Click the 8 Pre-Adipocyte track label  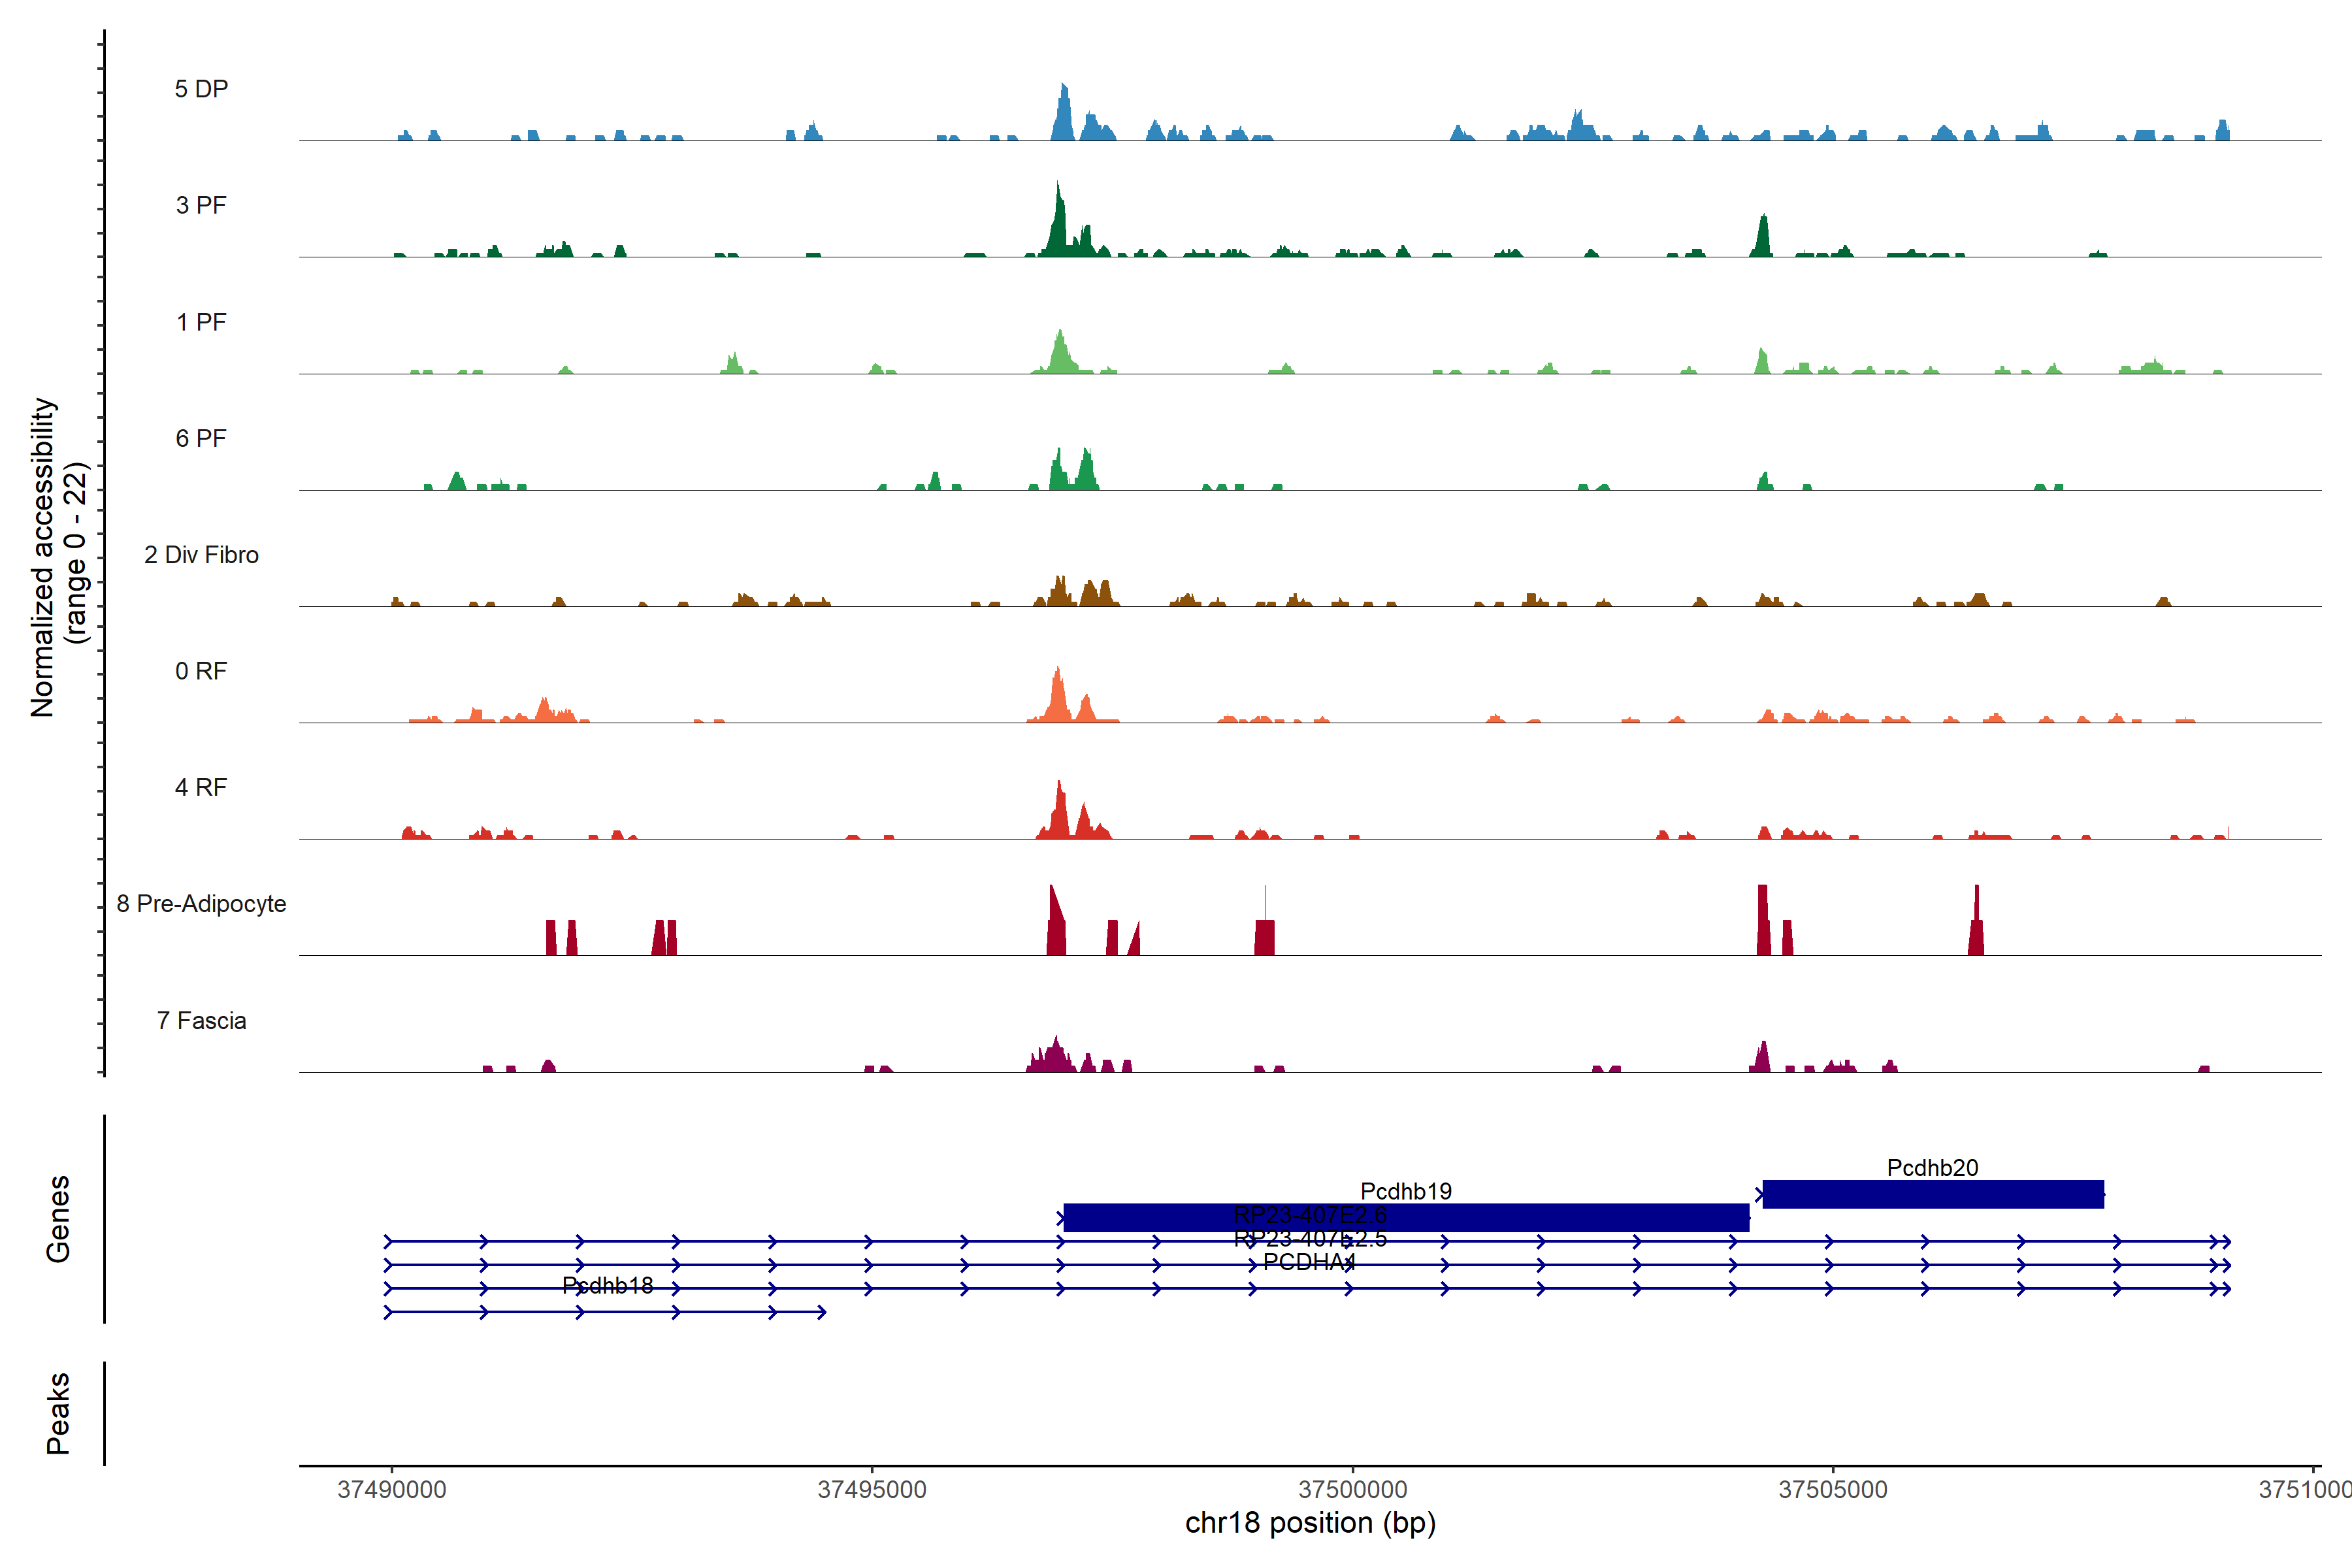click(x=201, y=904)
